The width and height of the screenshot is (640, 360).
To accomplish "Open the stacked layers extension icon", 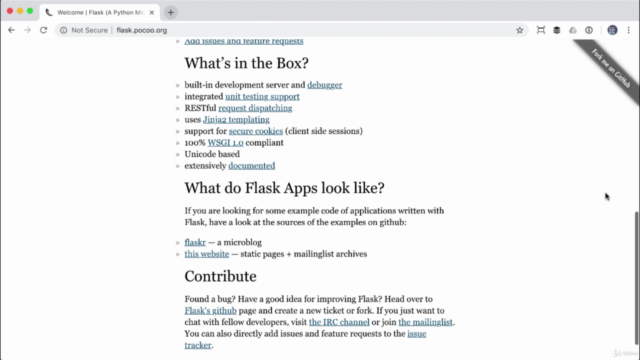I will click(x=557, y=30).
